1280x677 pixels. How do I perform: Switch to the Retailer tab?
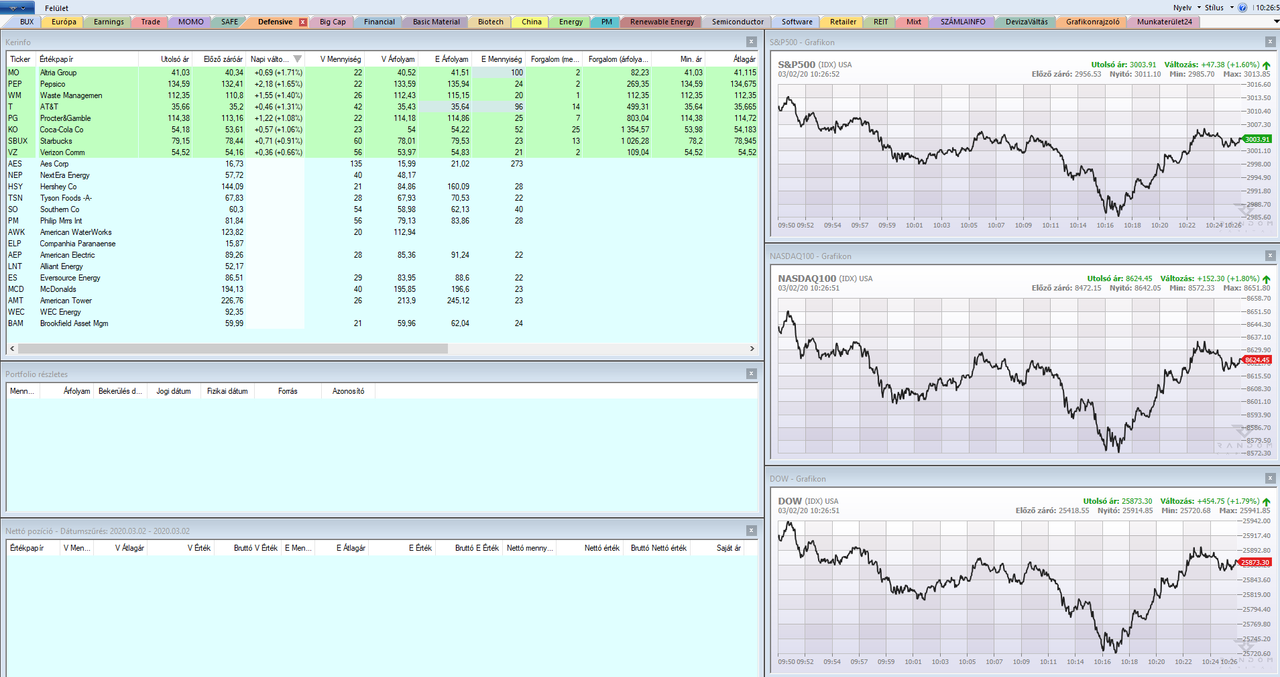(x=843, y=21)
